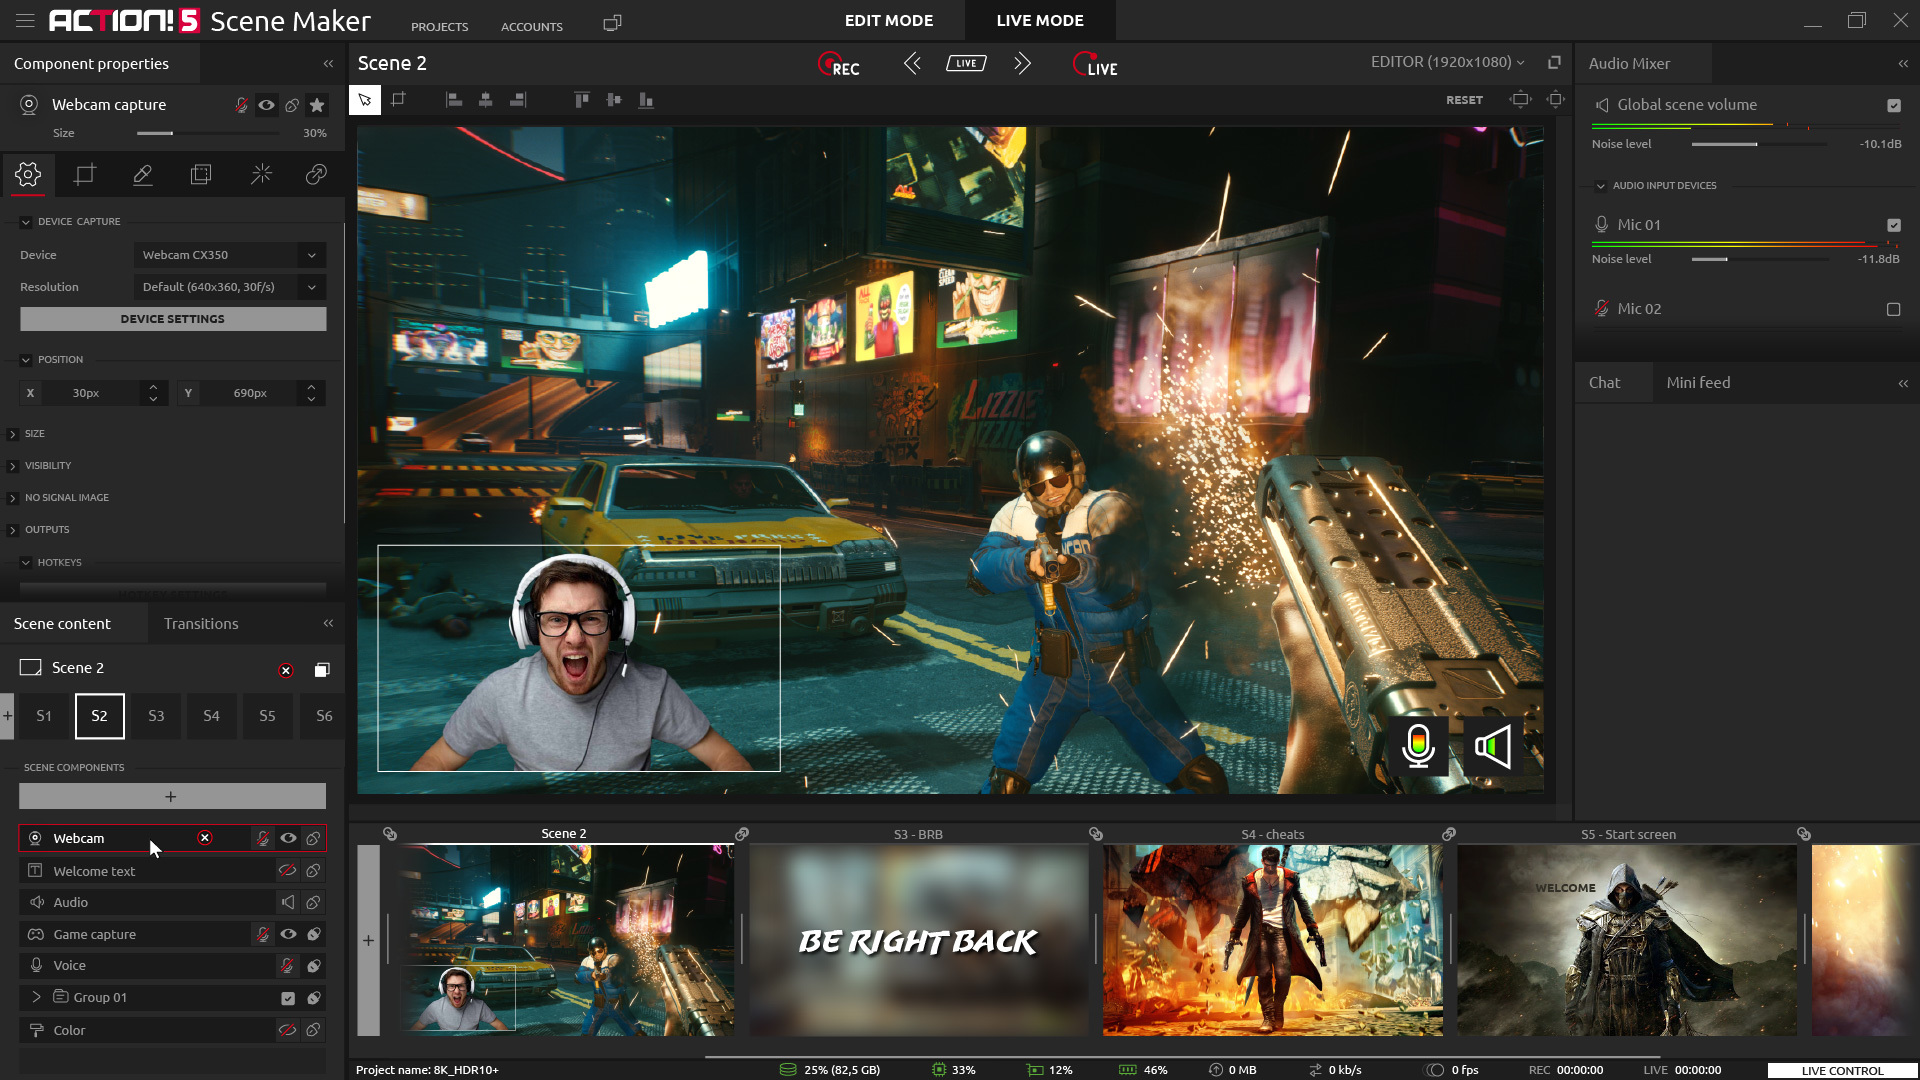Toggle Game capture visibility eye
Image resolution: width=1920 pixels, height=1080 pixels.
pyautogui.click(x=288, y=934)
